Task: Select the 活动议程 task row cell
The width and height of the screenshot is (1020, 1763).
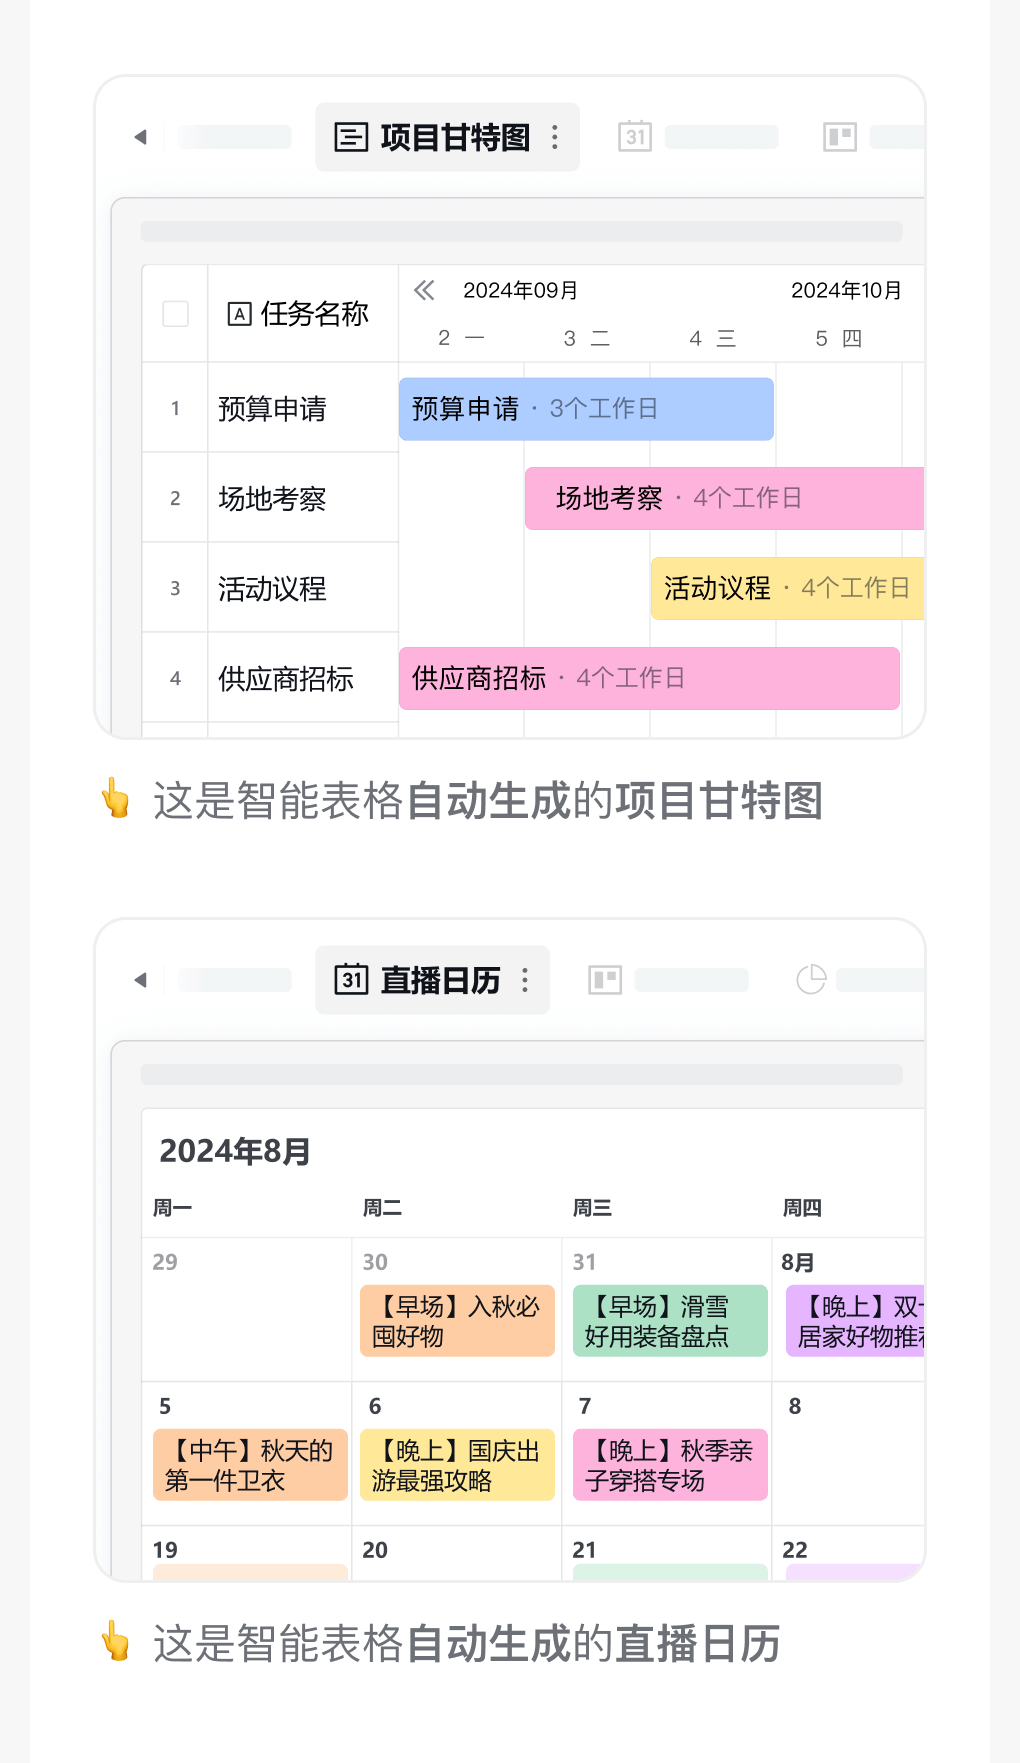Action: (x=303, y=588)
